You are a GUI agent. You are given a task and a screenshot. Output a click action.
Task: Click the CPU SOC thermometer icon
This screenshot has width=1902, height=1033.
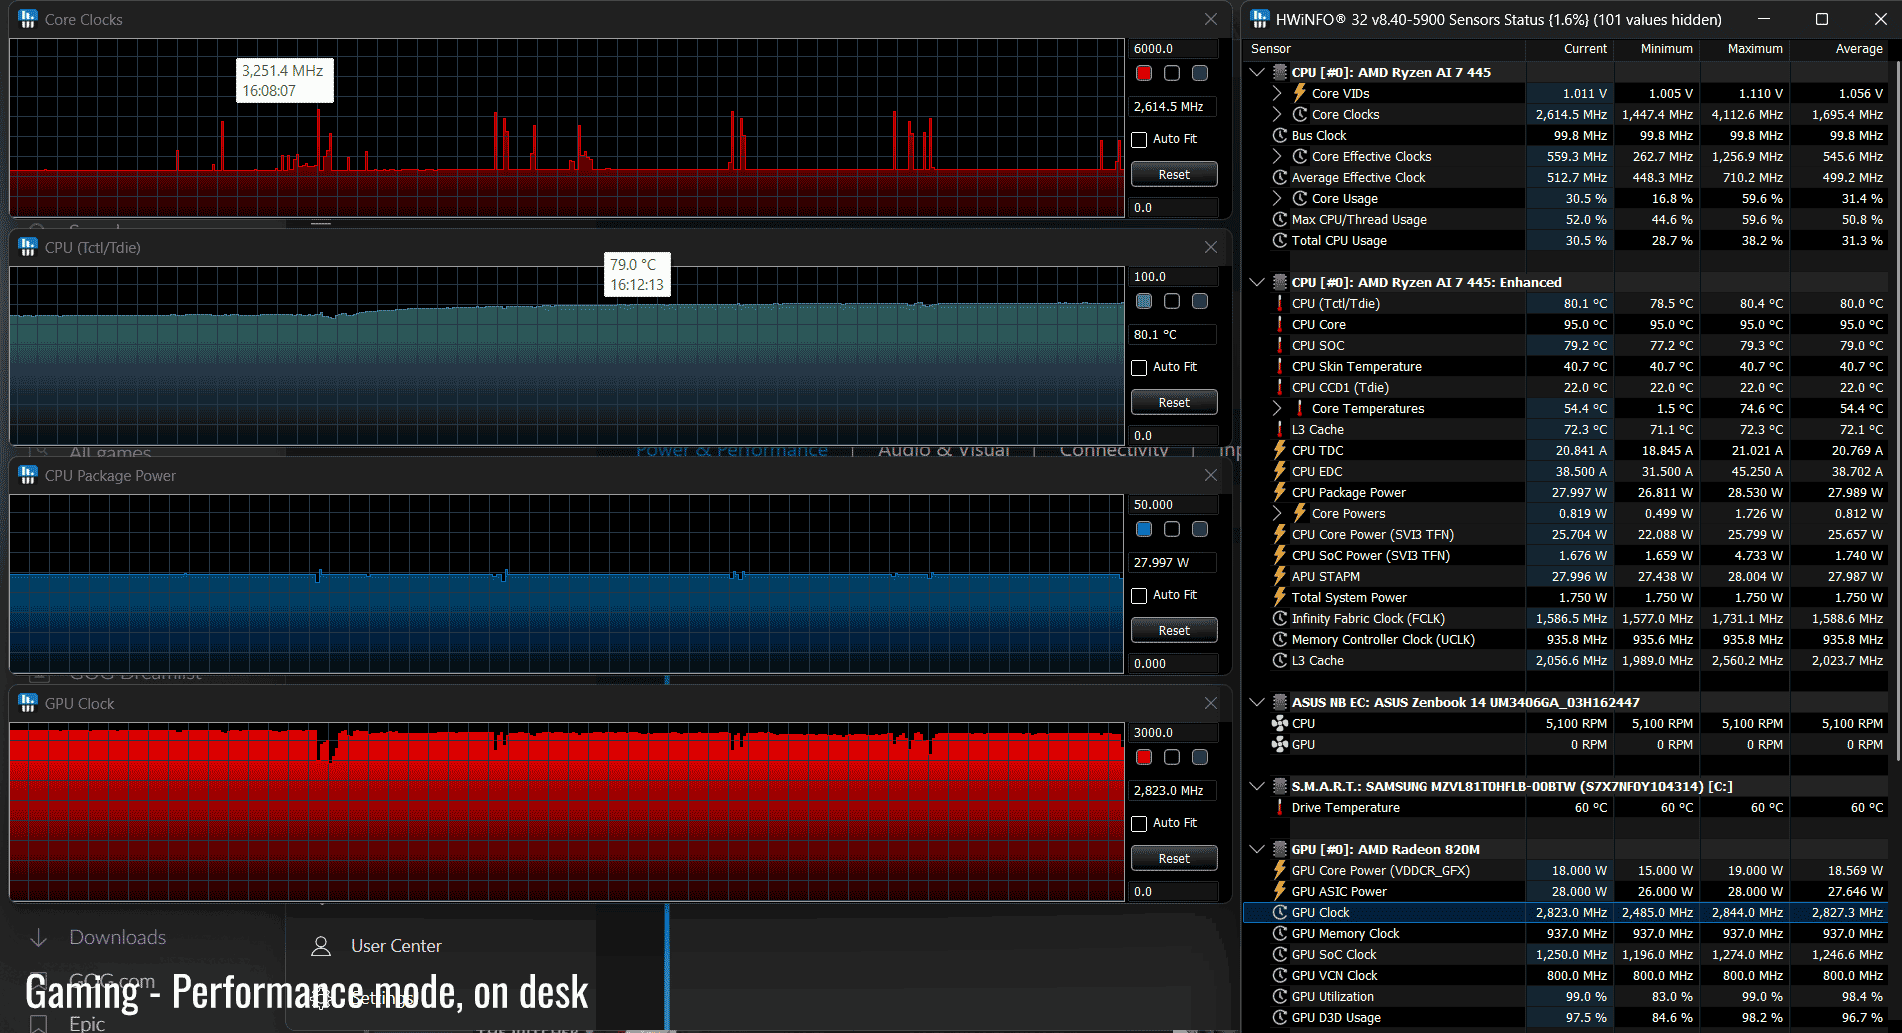(x=1280, y=345)
